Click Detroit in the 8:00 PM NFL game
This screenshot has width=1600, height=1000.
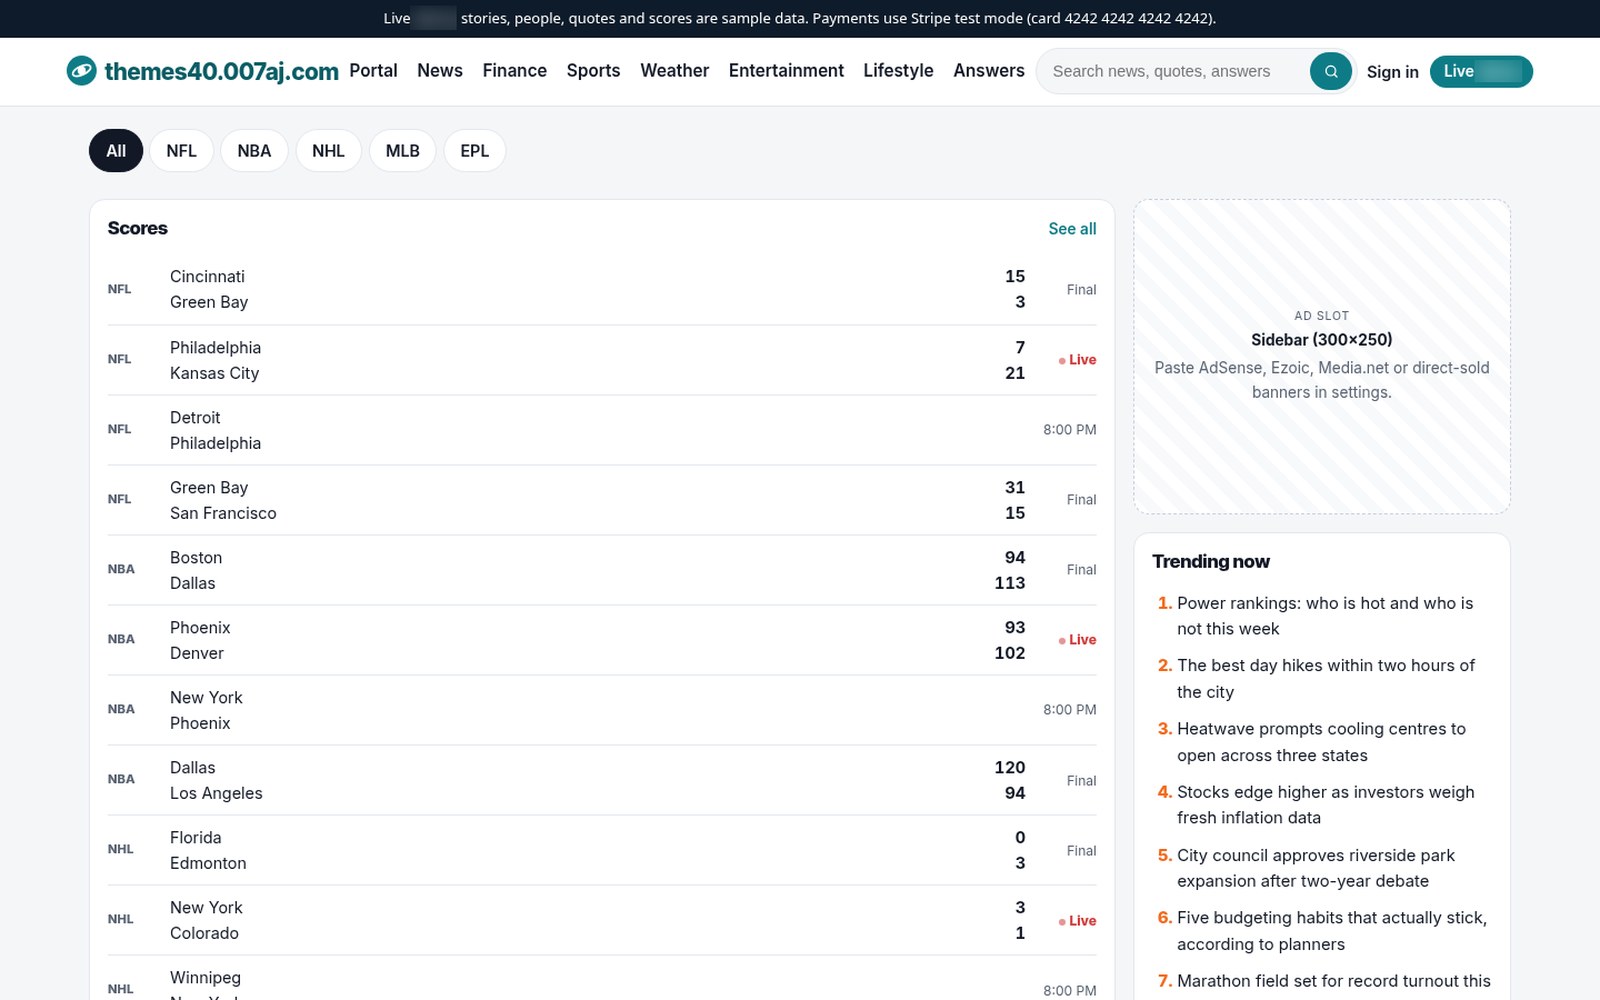(195, 417)
